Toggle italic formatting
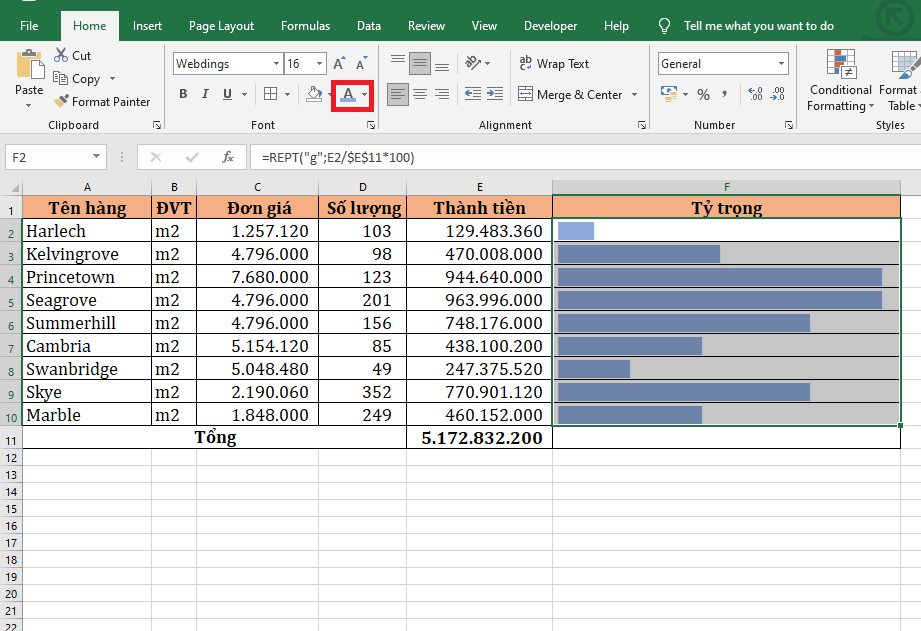This screenshot has height=631, width=921. click(x=205, y=94)
